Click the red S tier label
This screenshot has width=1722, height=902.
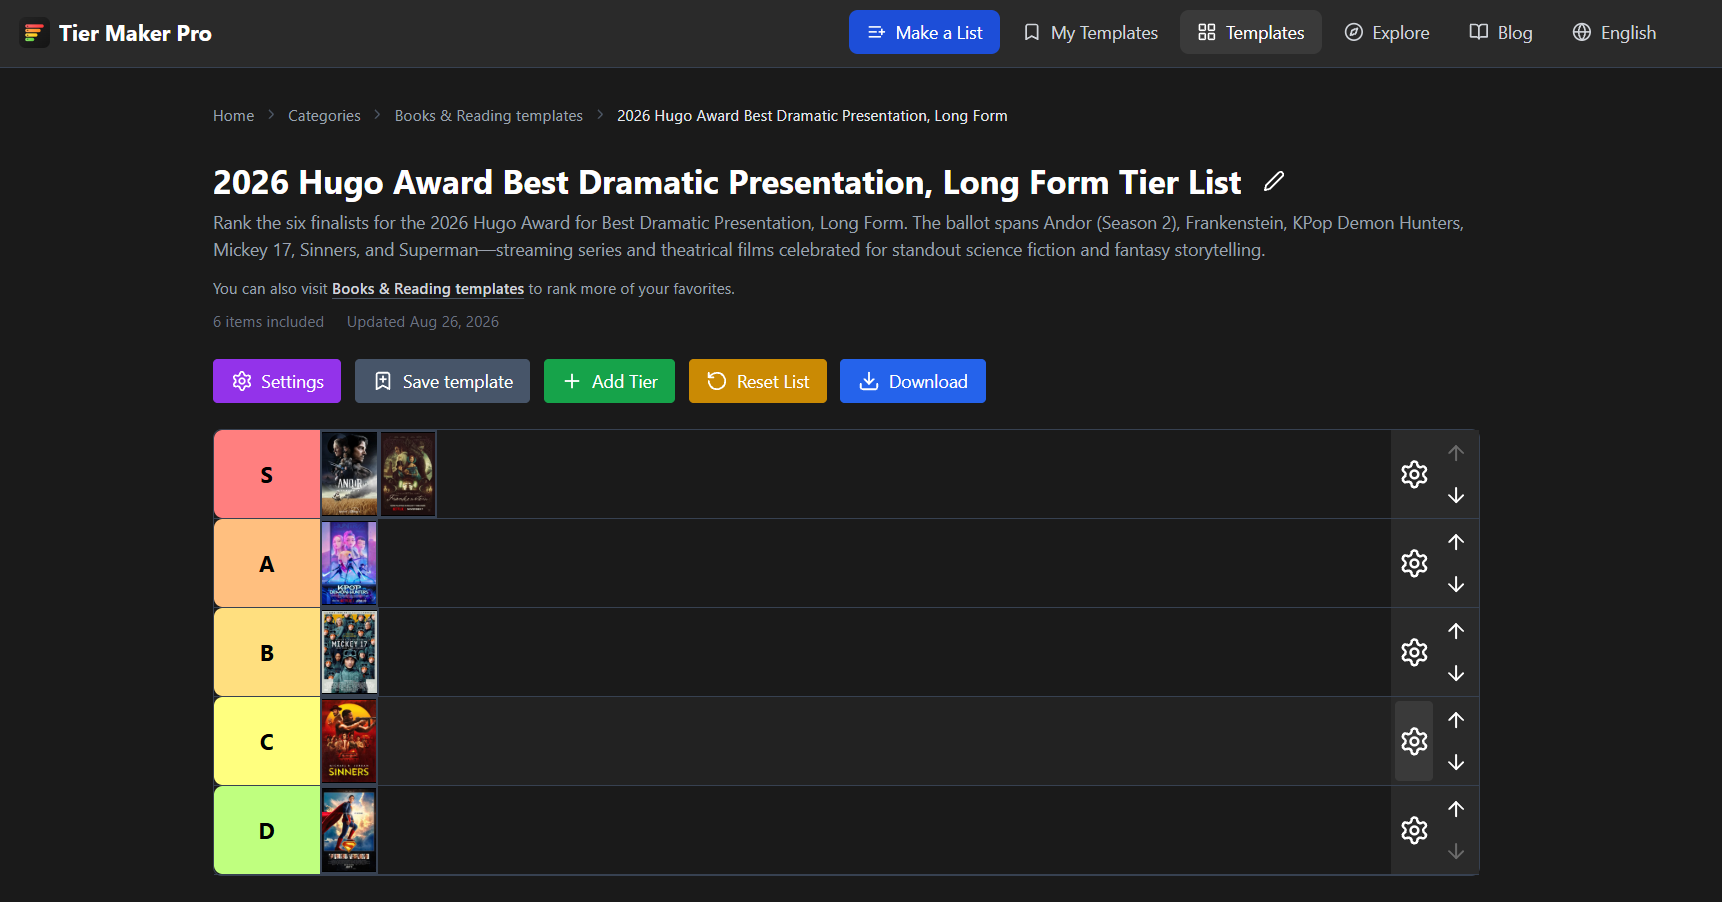tap(267, 474)
